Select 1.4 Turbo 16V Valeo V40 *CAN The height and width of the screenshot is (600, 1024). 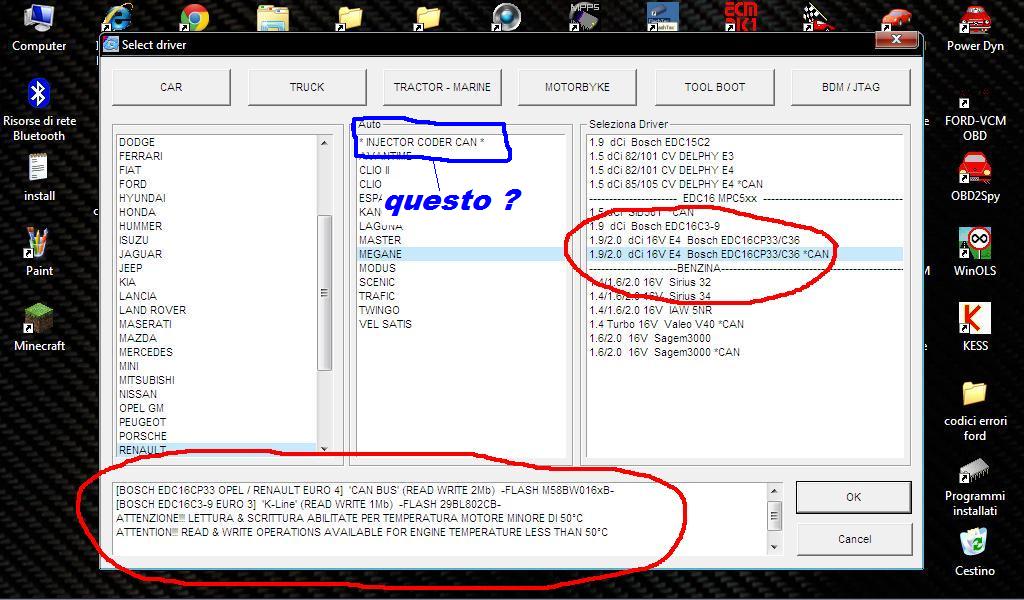[x=666, y=324]
